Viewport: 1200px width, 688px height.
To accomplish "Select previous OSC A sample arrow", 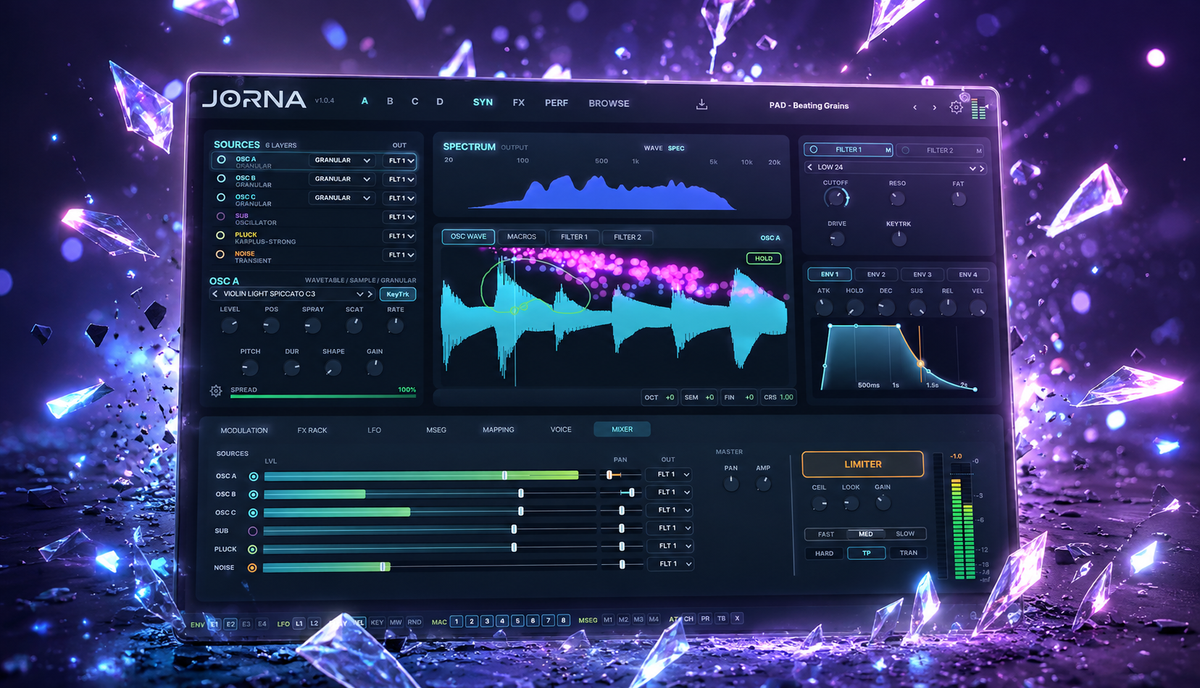I will click(216, 295).
